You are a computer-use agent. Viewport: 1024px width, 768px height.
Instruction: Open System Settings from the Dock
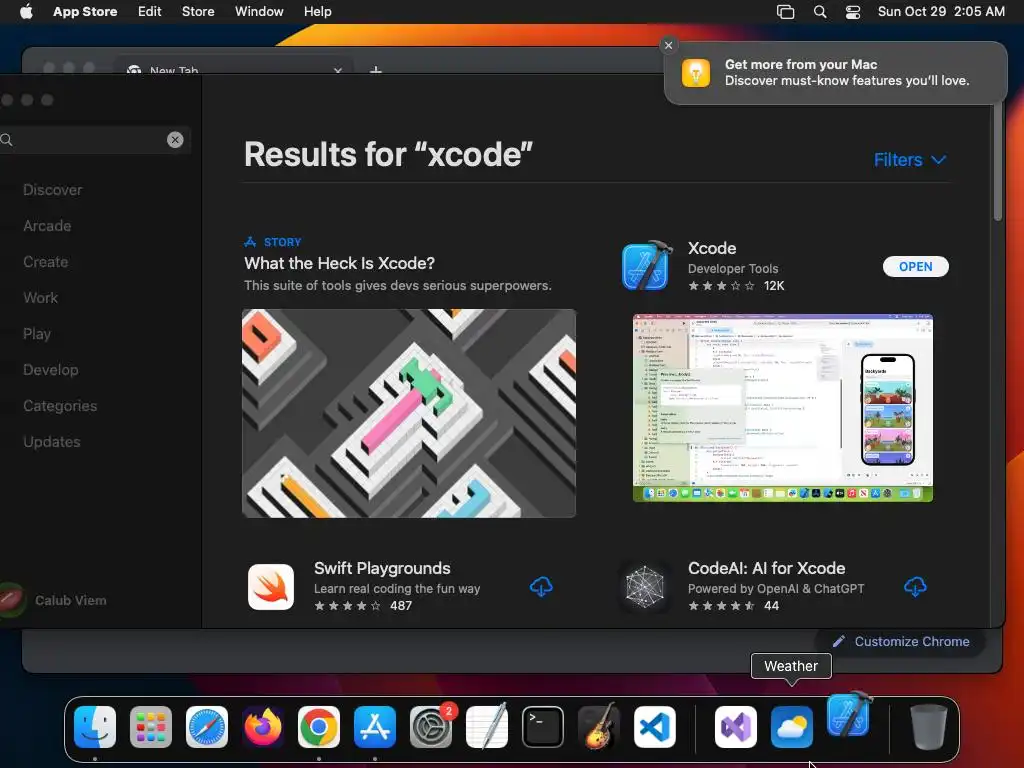pyautogui.click(x=431, y=727)
